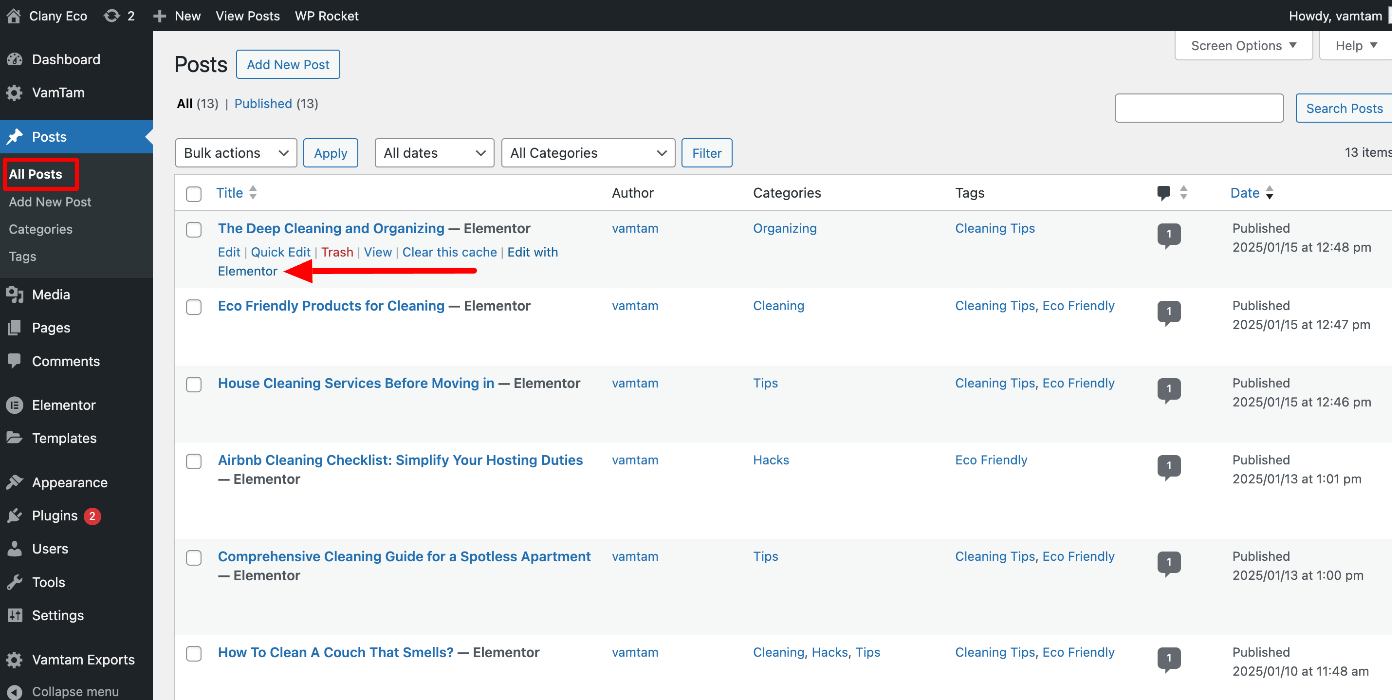This screenshot has width=1392, height=700.
Task: Show Published (13) posts filter
Action: [276, 104]
